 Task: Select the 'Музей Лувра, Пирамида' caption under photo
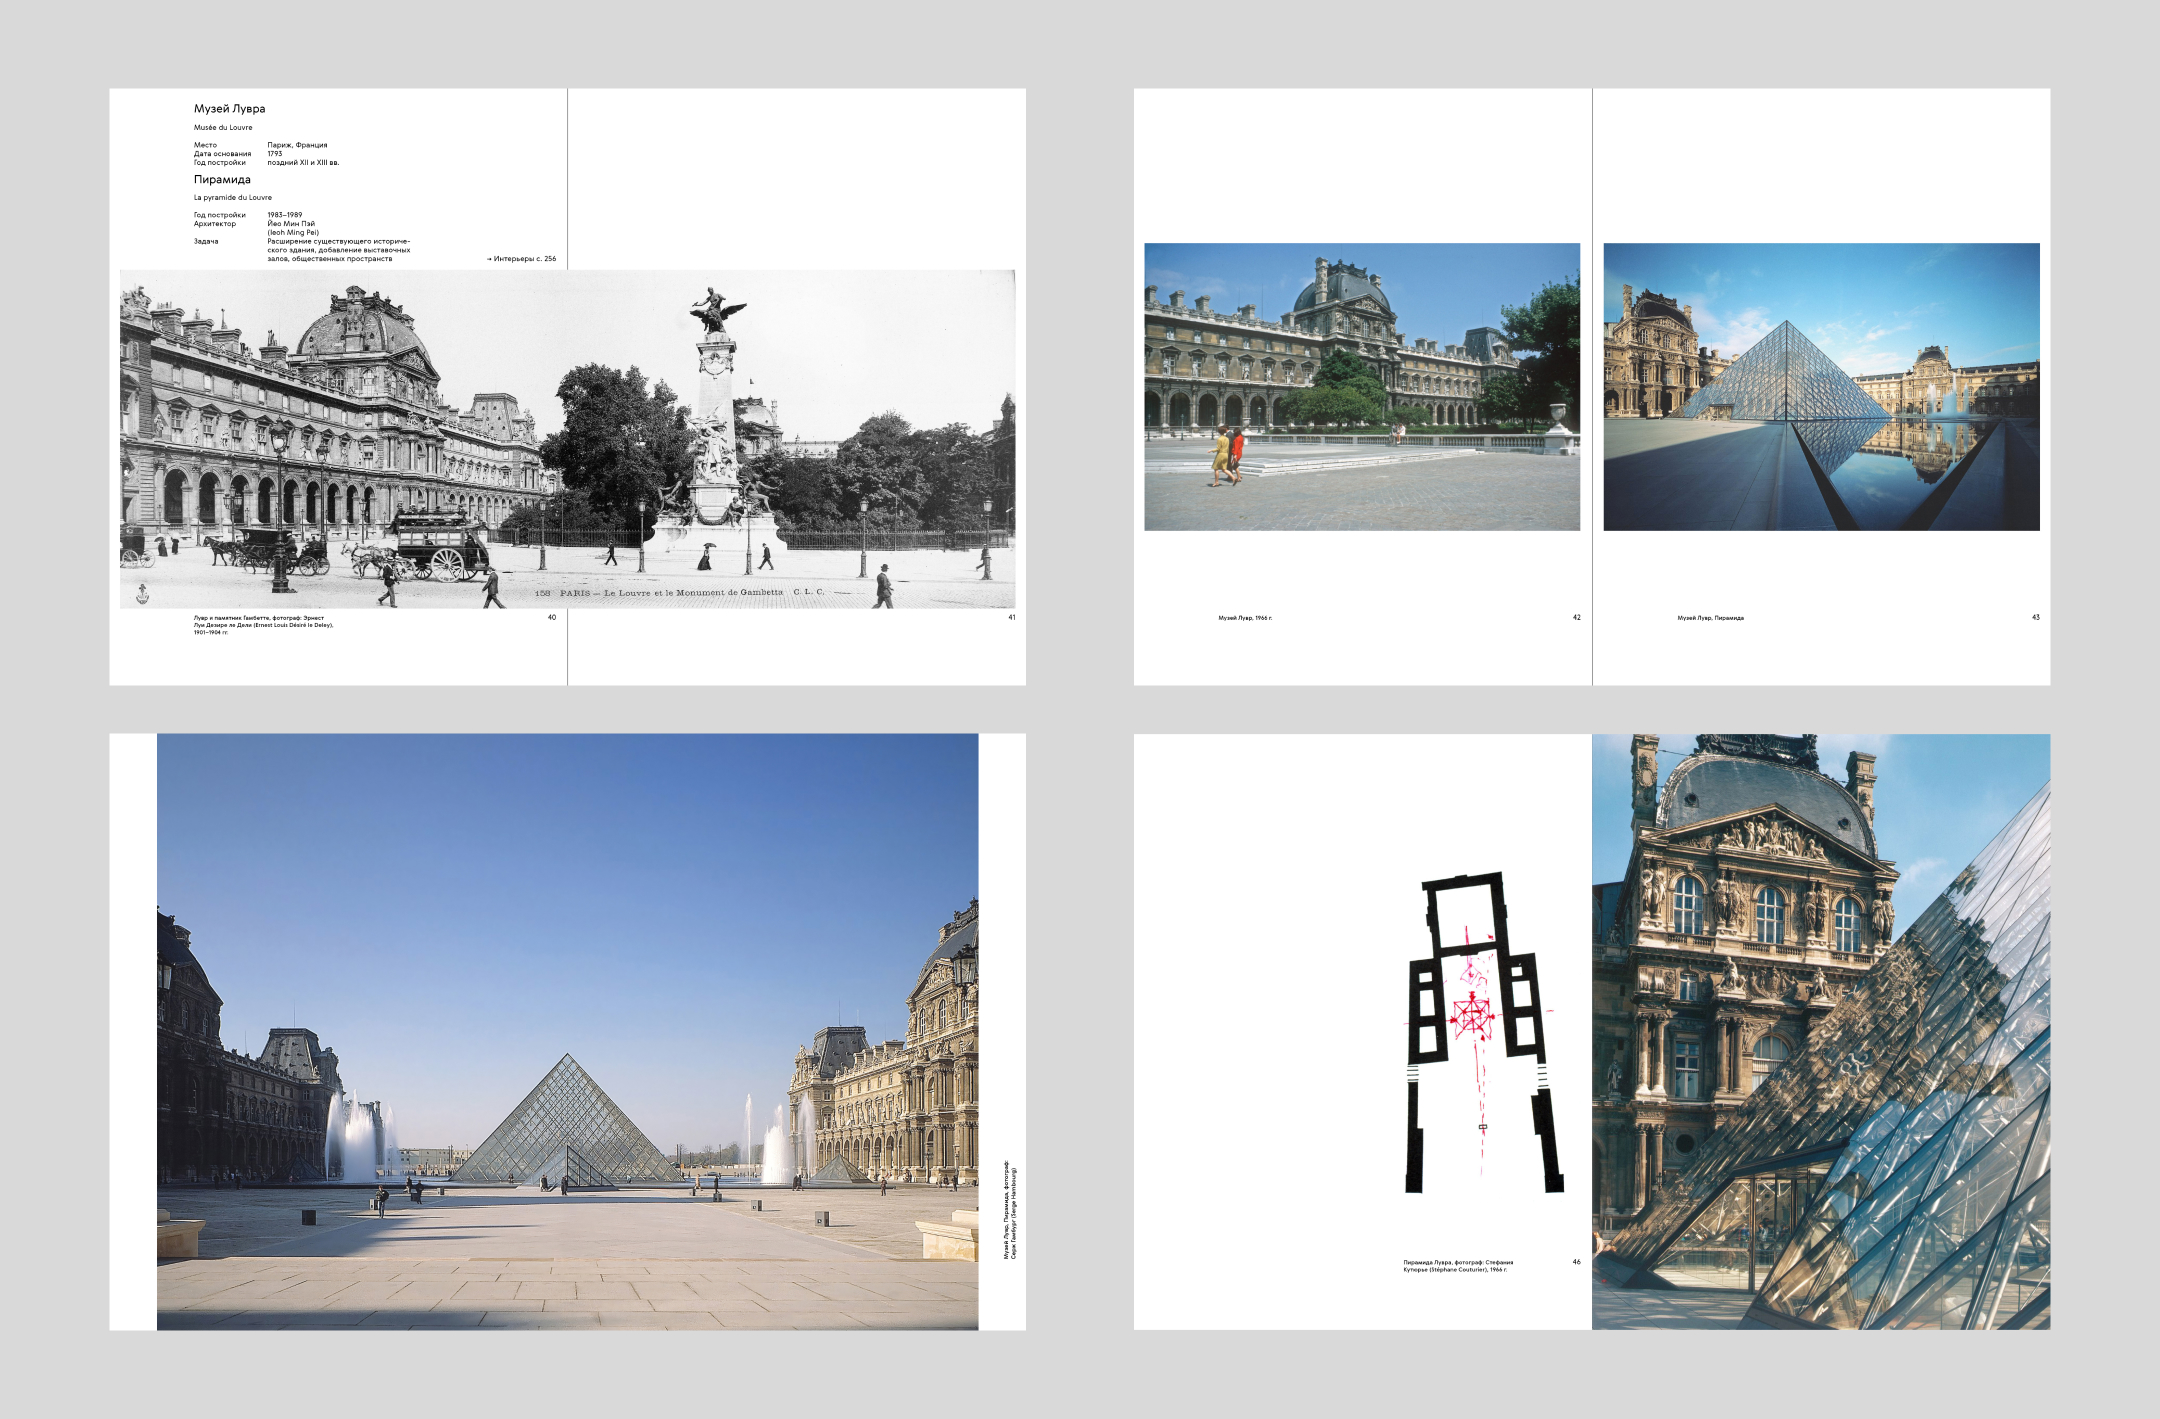point(1710,618)
